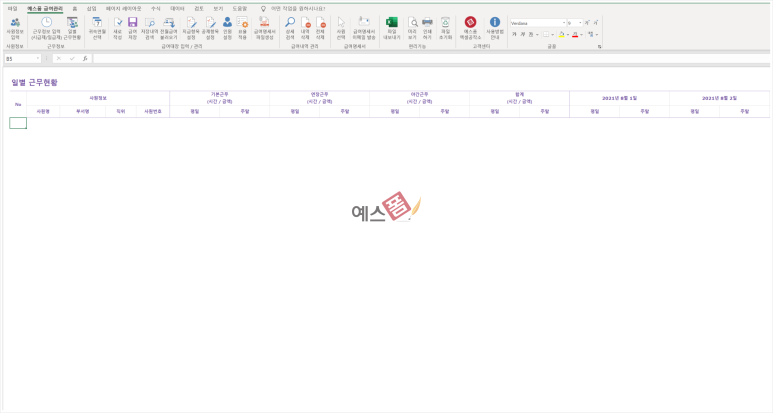
Task: Click 사원명 column header
Action: click(43, 112)
